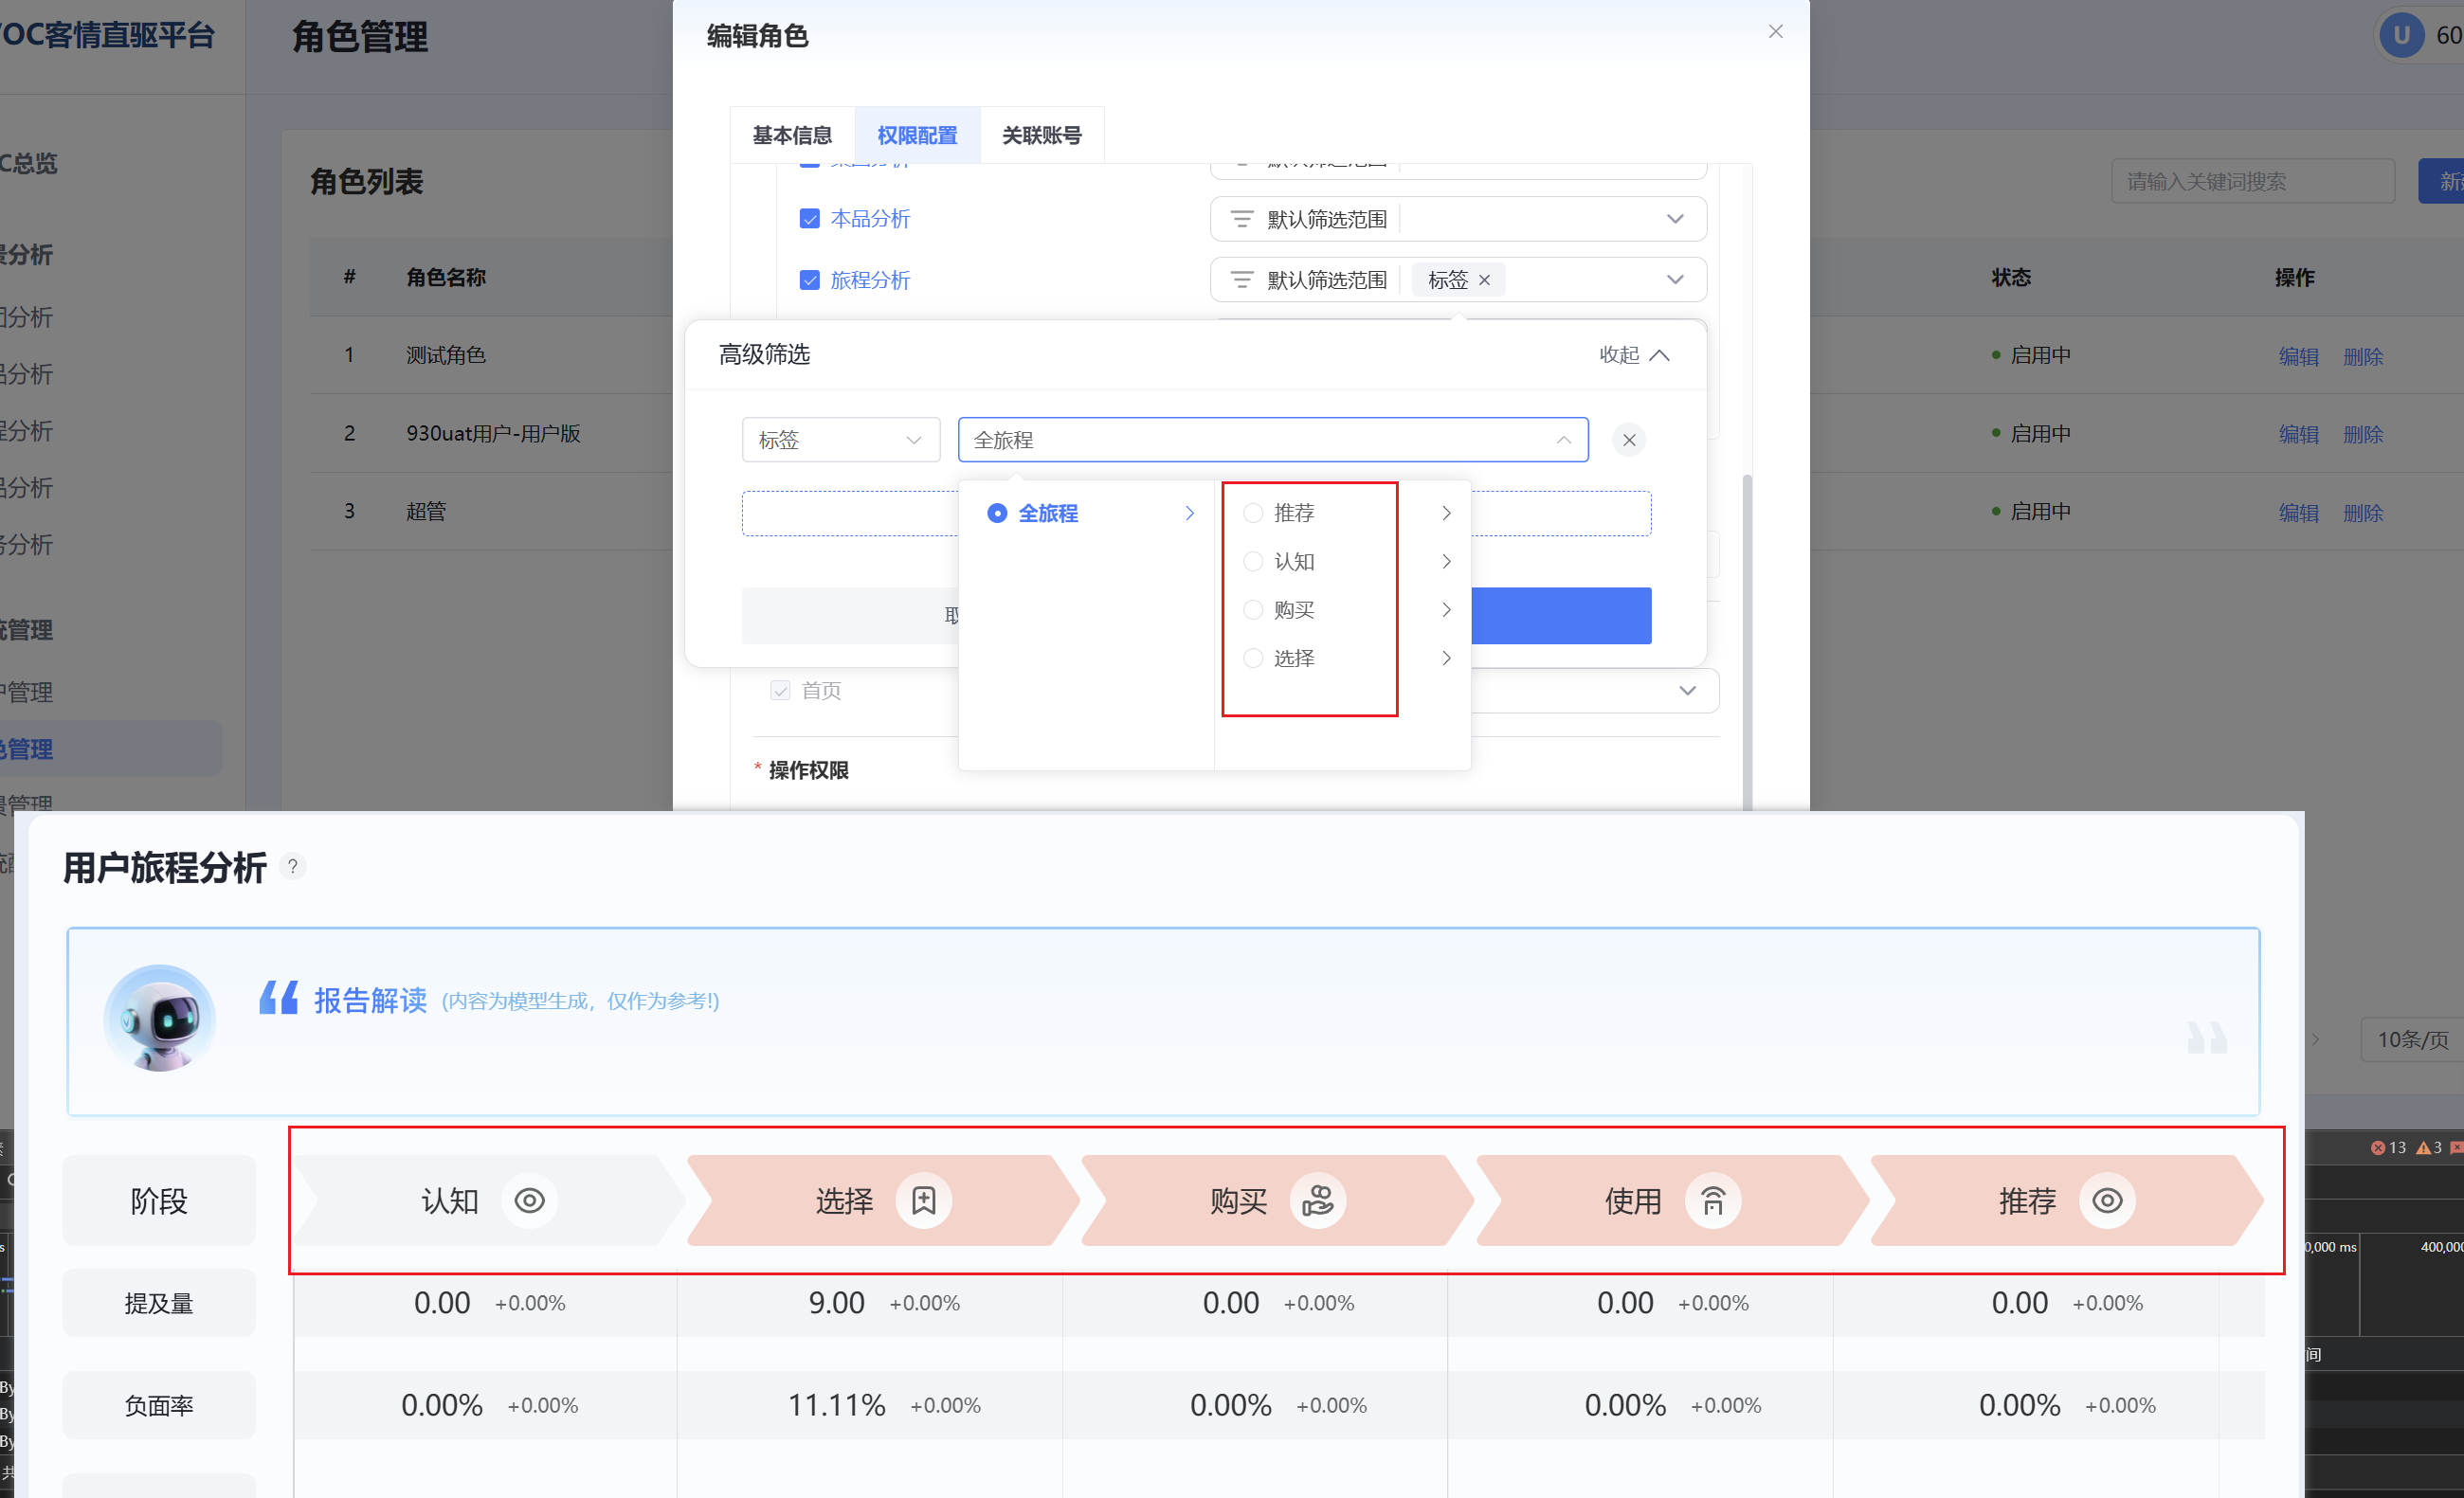Image resolution: width=2464 pixels, height=1498 pixels.
Task: Click the wifi-like icon in 使用 stage
Action: [1712, 1200]
